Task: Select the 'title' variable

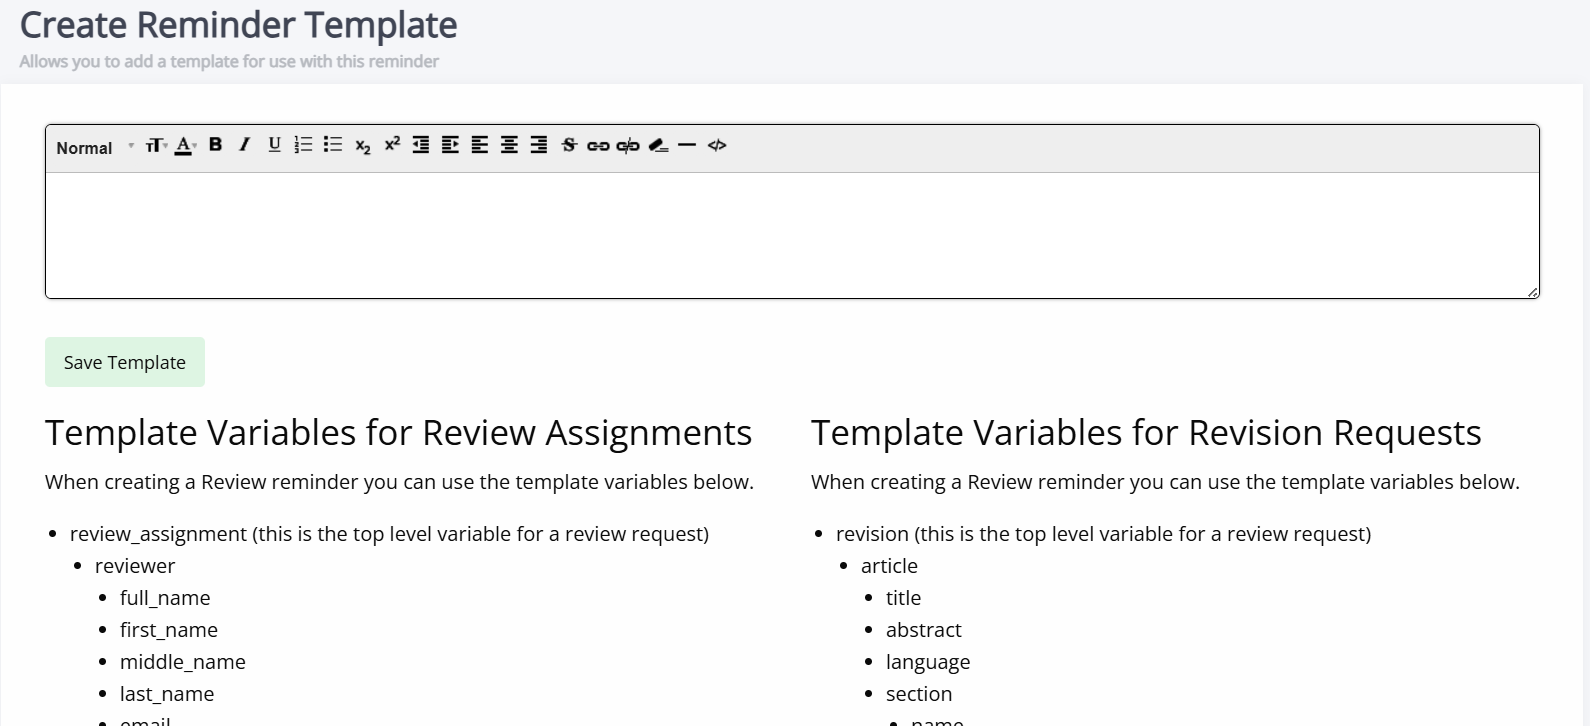Action: point(903,598)
